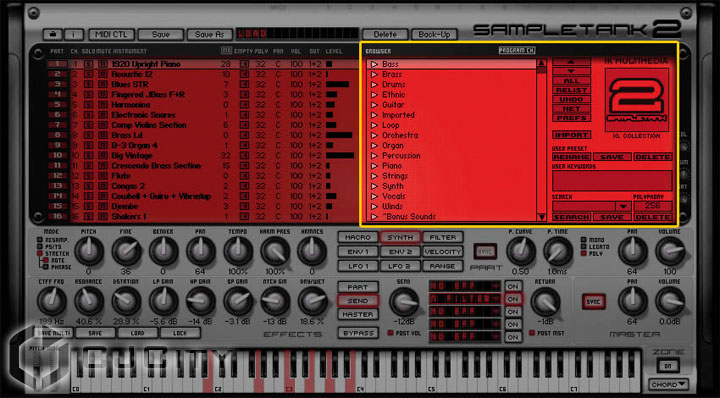Select STRETCH mode option
The width and height of the screenshot is (720, 398).
click(40, 253)
